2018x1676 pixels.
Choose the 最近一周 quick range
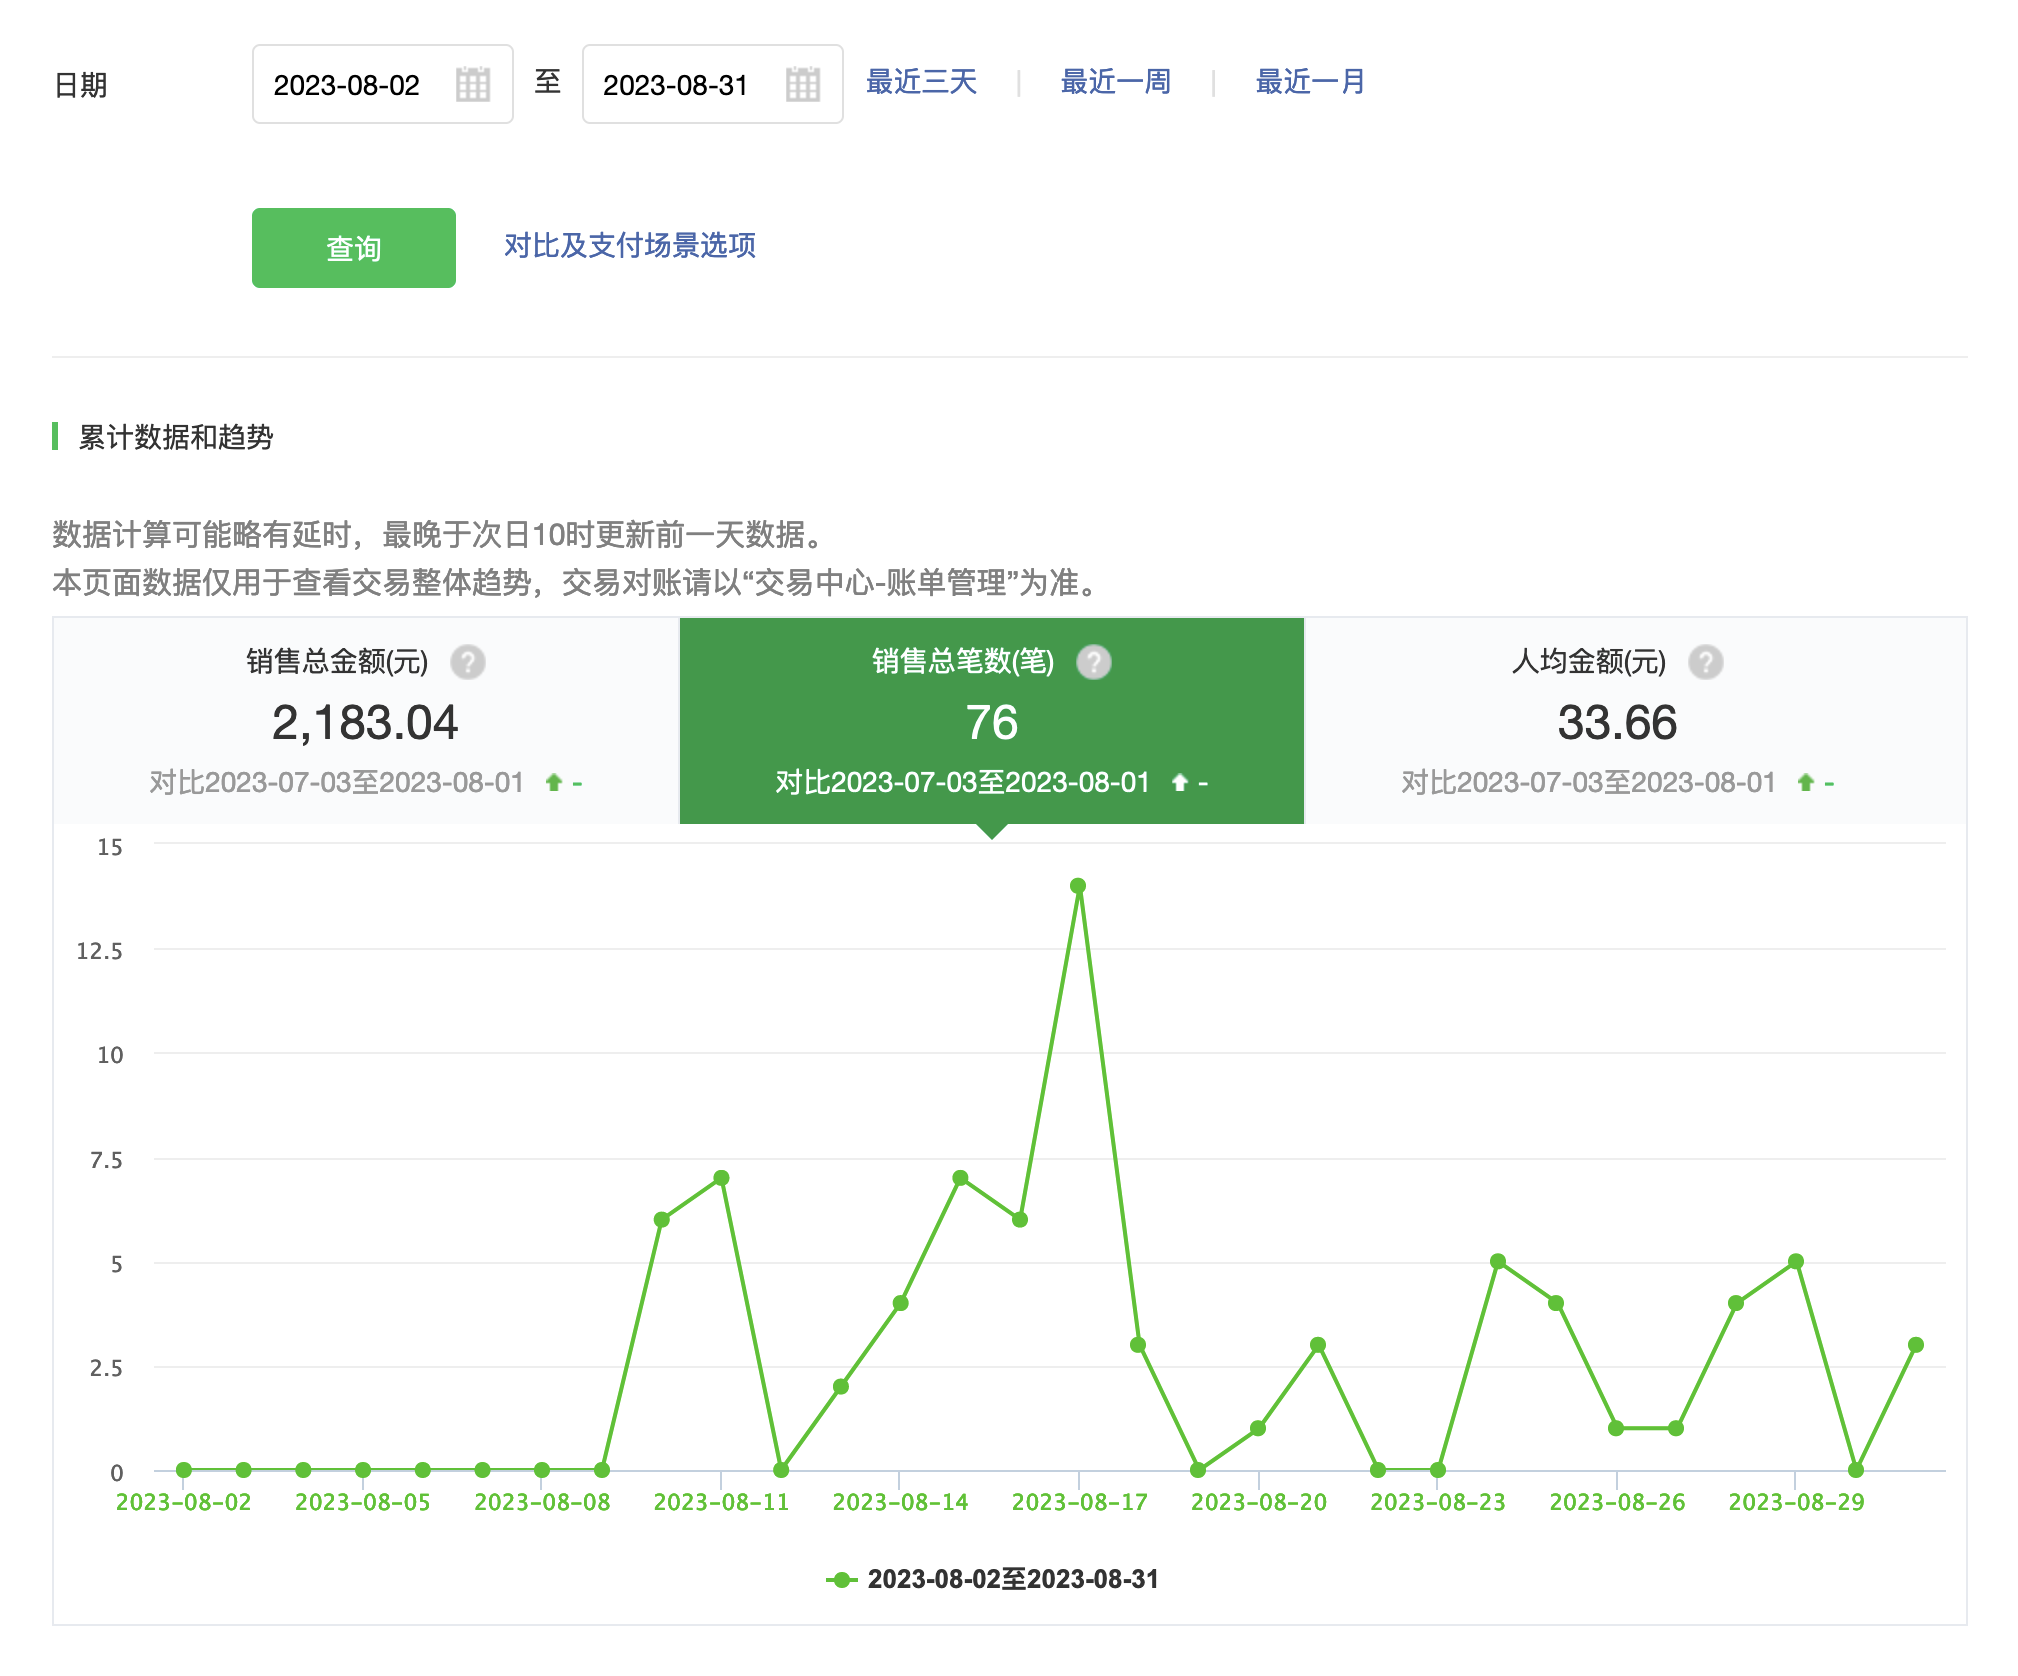pos(1115,82)
